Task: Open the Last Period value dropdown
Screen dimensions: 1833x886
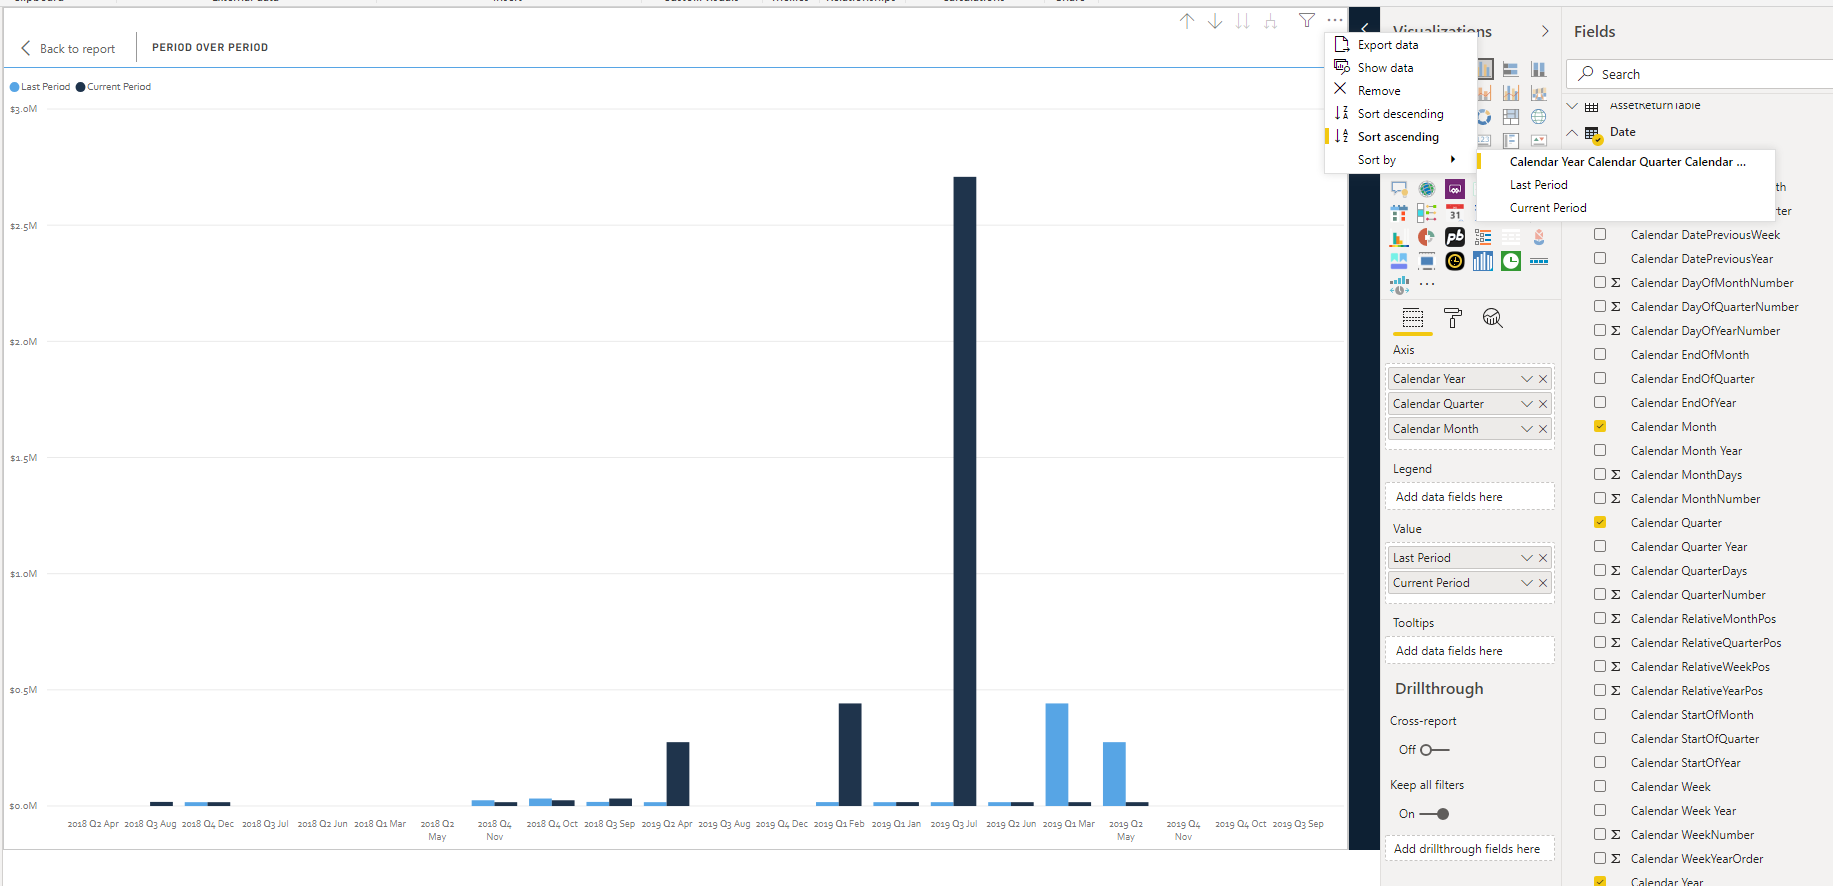Action: [1527, 558]
